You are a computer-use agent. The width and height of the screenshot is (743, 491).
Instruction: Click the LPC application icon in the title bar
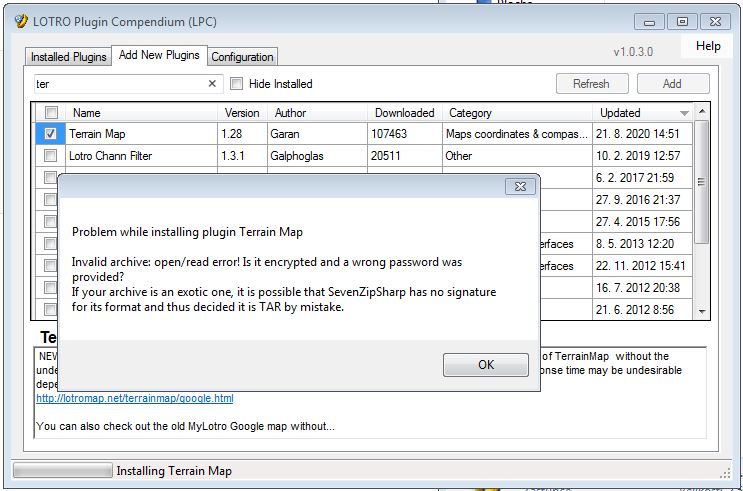(21, 21)
